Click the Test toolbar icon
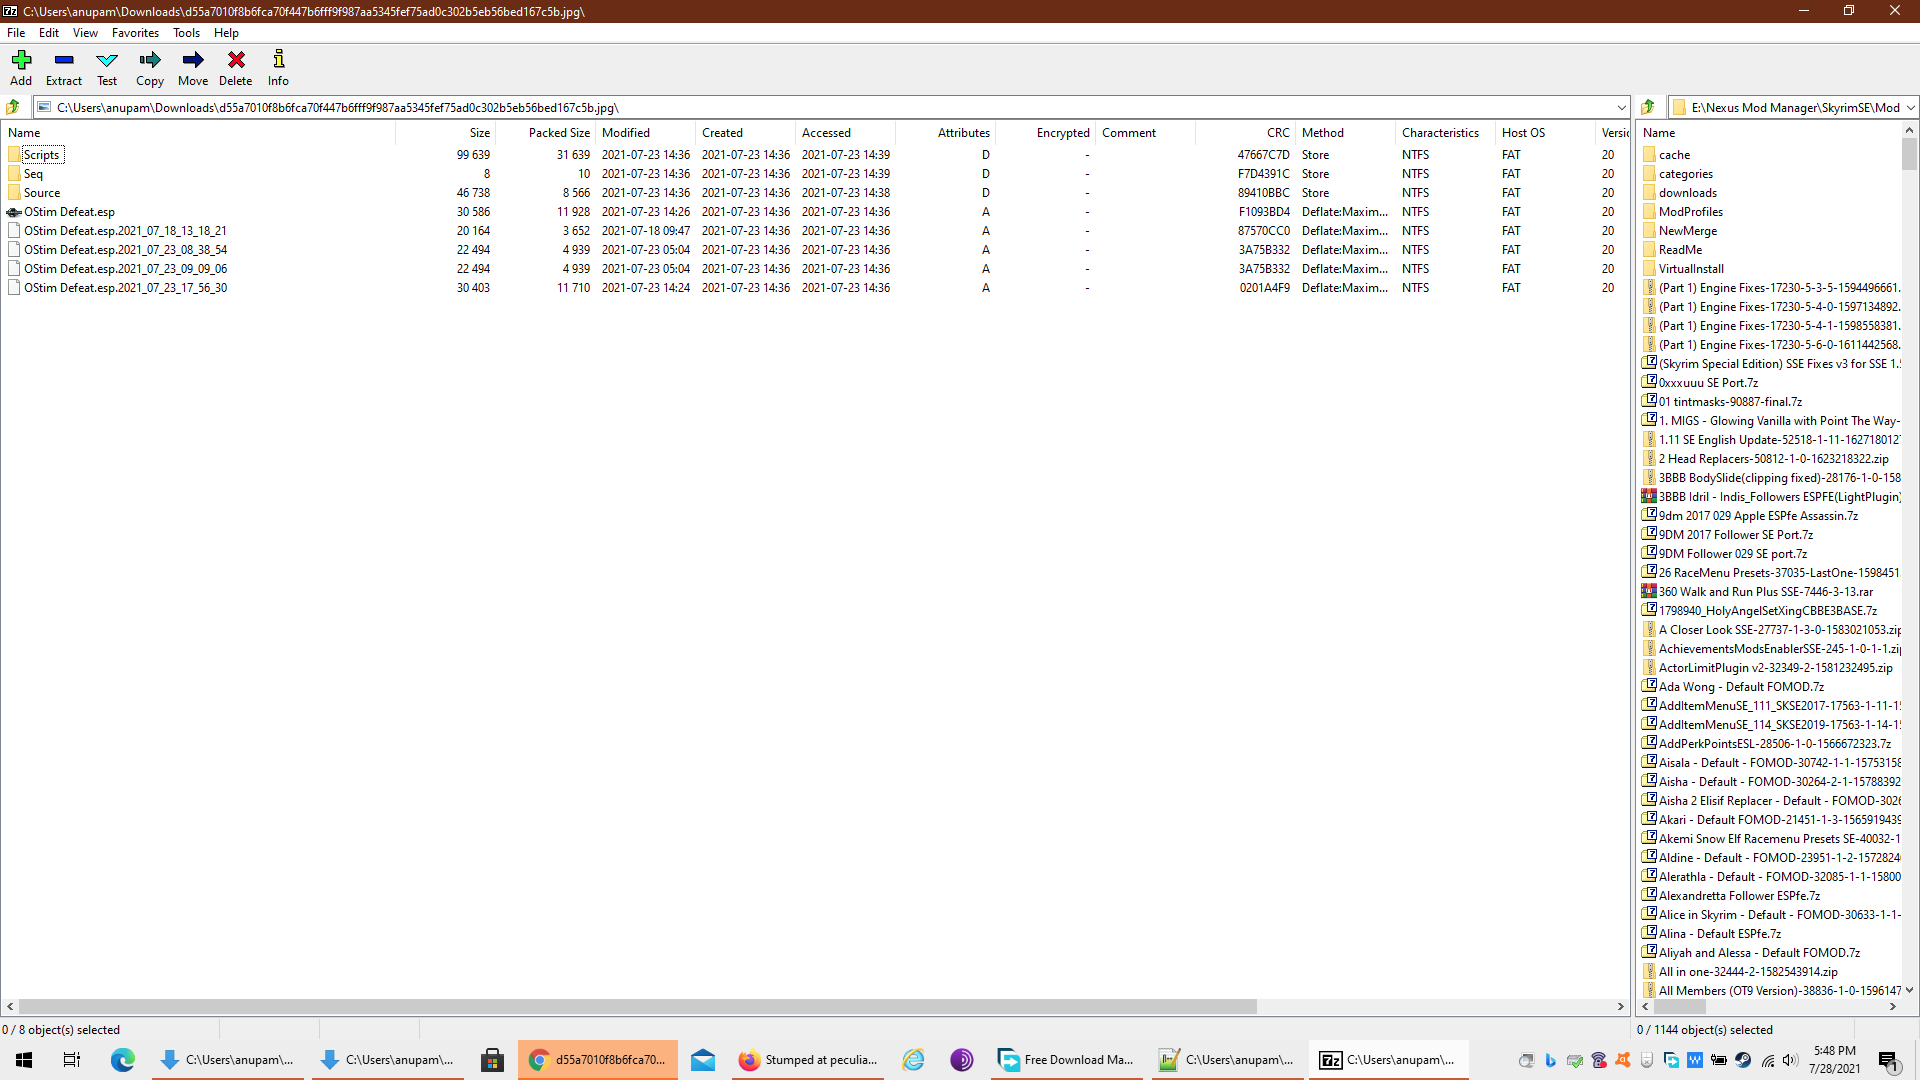Viewport: 1920px width, 1080px height. 107,69
